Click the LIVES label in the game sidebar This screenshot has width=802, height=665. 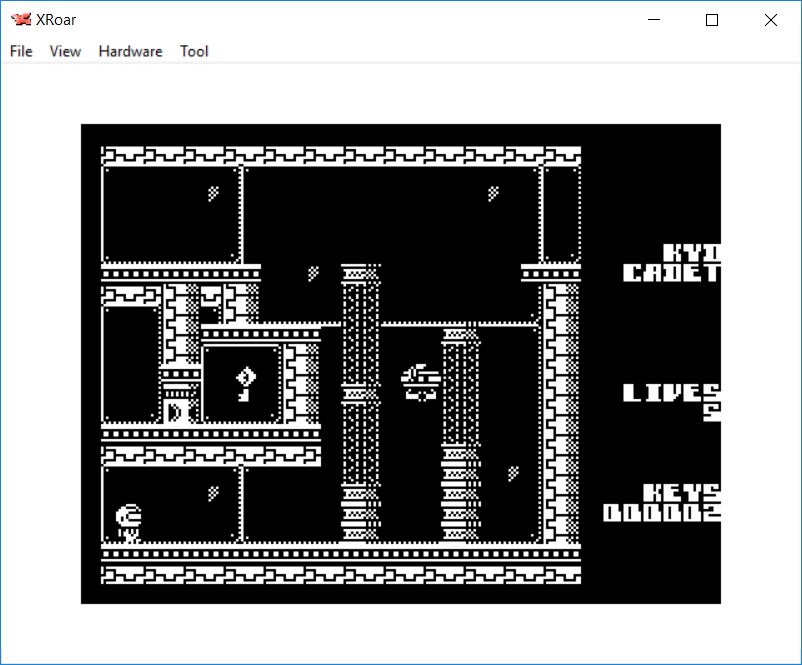(x=670, y=392)
